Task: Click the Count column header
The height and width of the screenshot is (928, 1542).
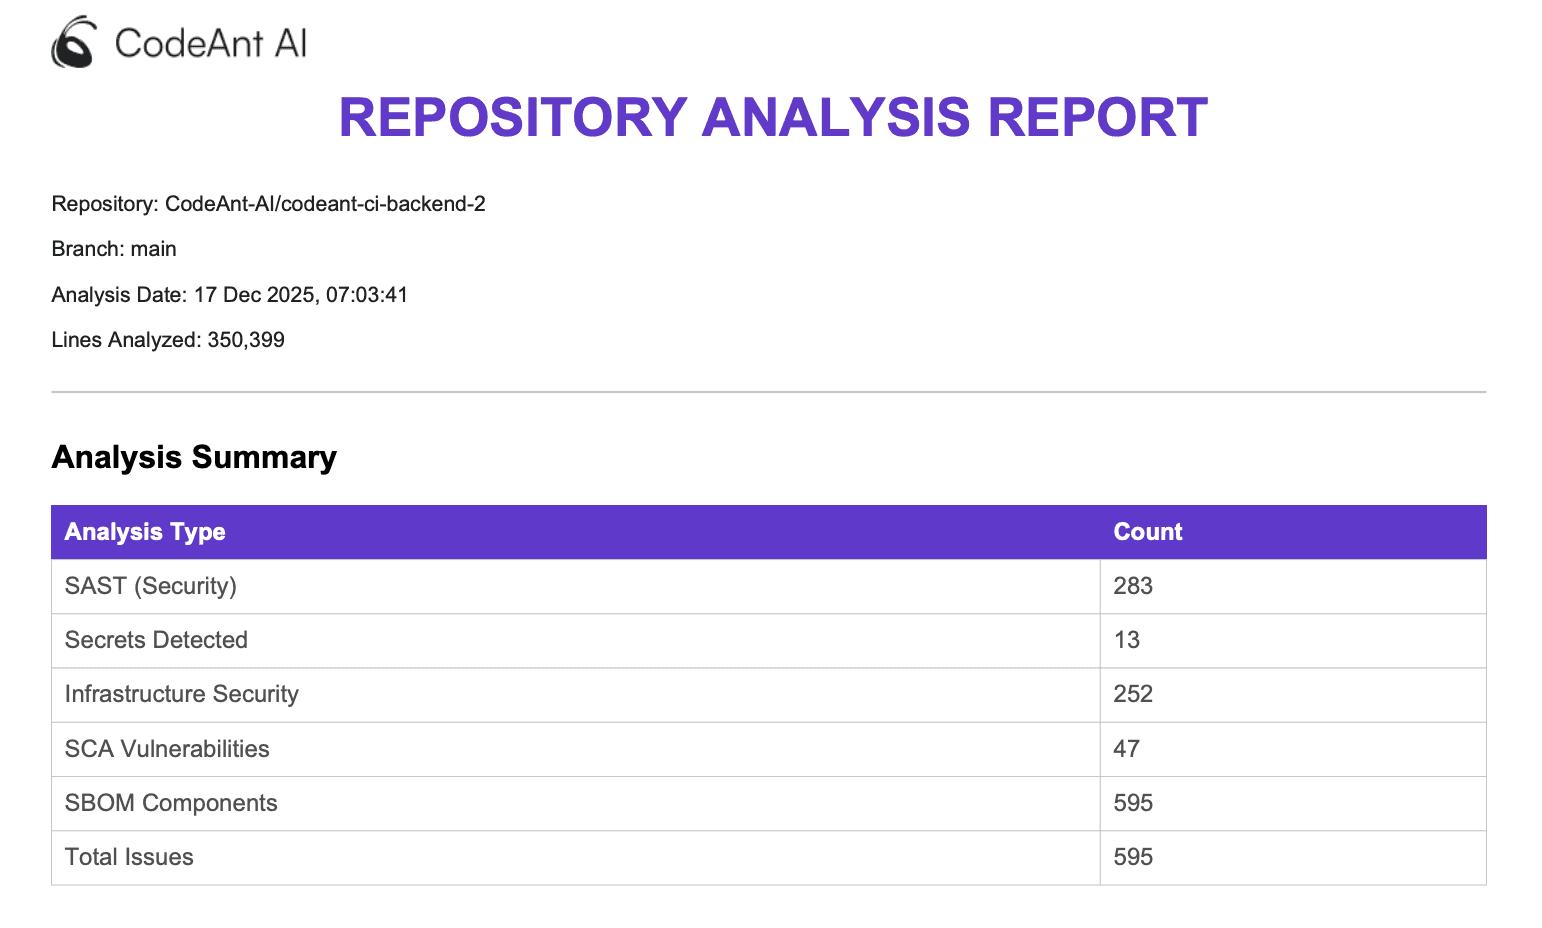Action: tap(1147, 532)
